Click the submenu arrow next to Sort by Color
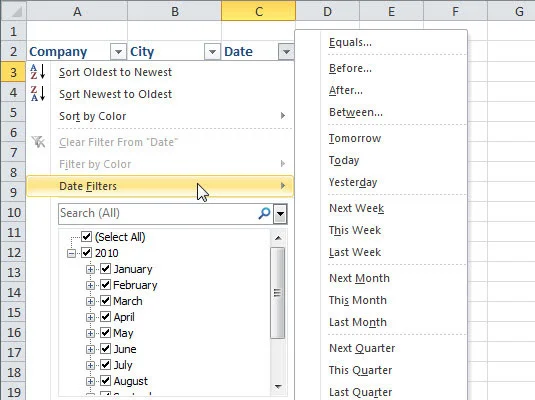 (x=283, y=116)
